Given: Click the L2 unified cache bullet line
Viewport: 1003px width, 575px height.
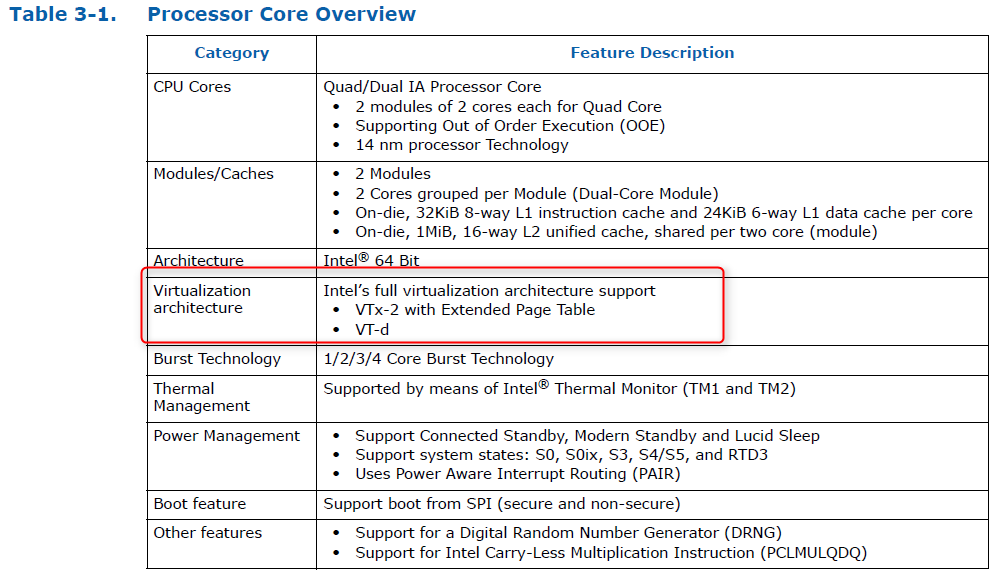Looking at the screenshot, I should (x=616, y=232).
